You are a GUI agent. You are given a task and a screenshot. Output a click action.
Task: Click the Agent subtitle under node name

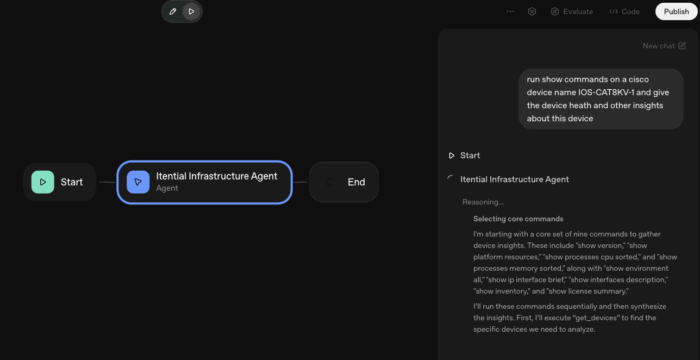tap(167, 188)
